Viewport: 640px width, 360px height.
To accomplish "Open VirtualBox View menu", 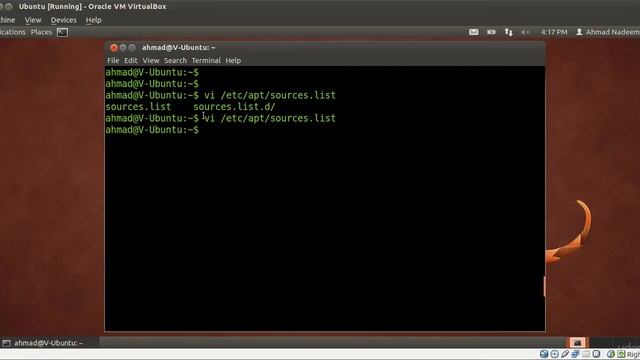I will tap(33, 20).
